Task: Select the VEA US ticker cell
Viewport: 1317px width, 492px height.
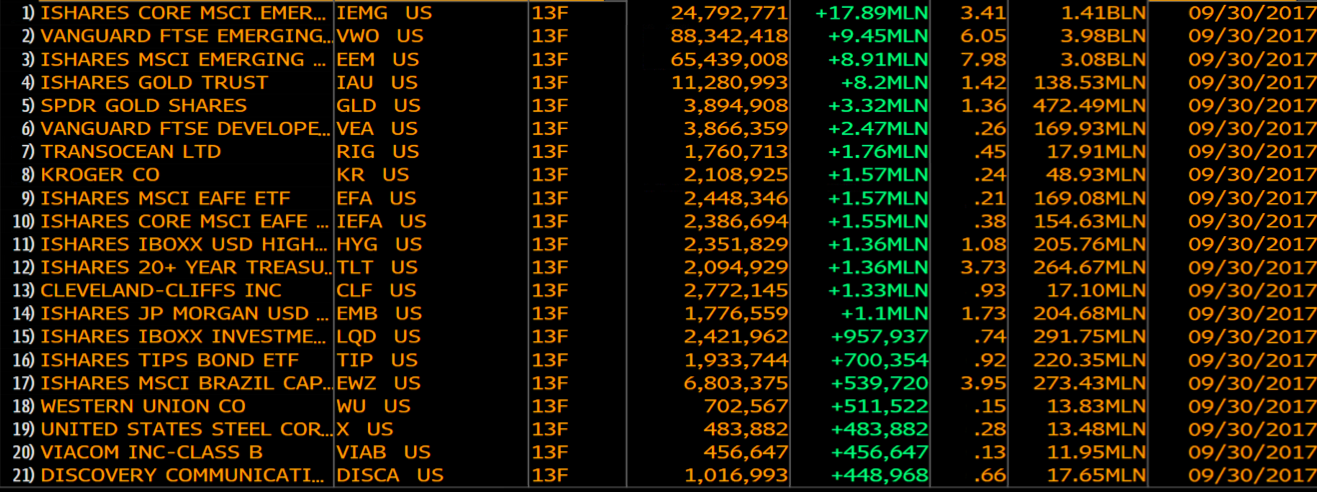Action: tap(377, 128)
